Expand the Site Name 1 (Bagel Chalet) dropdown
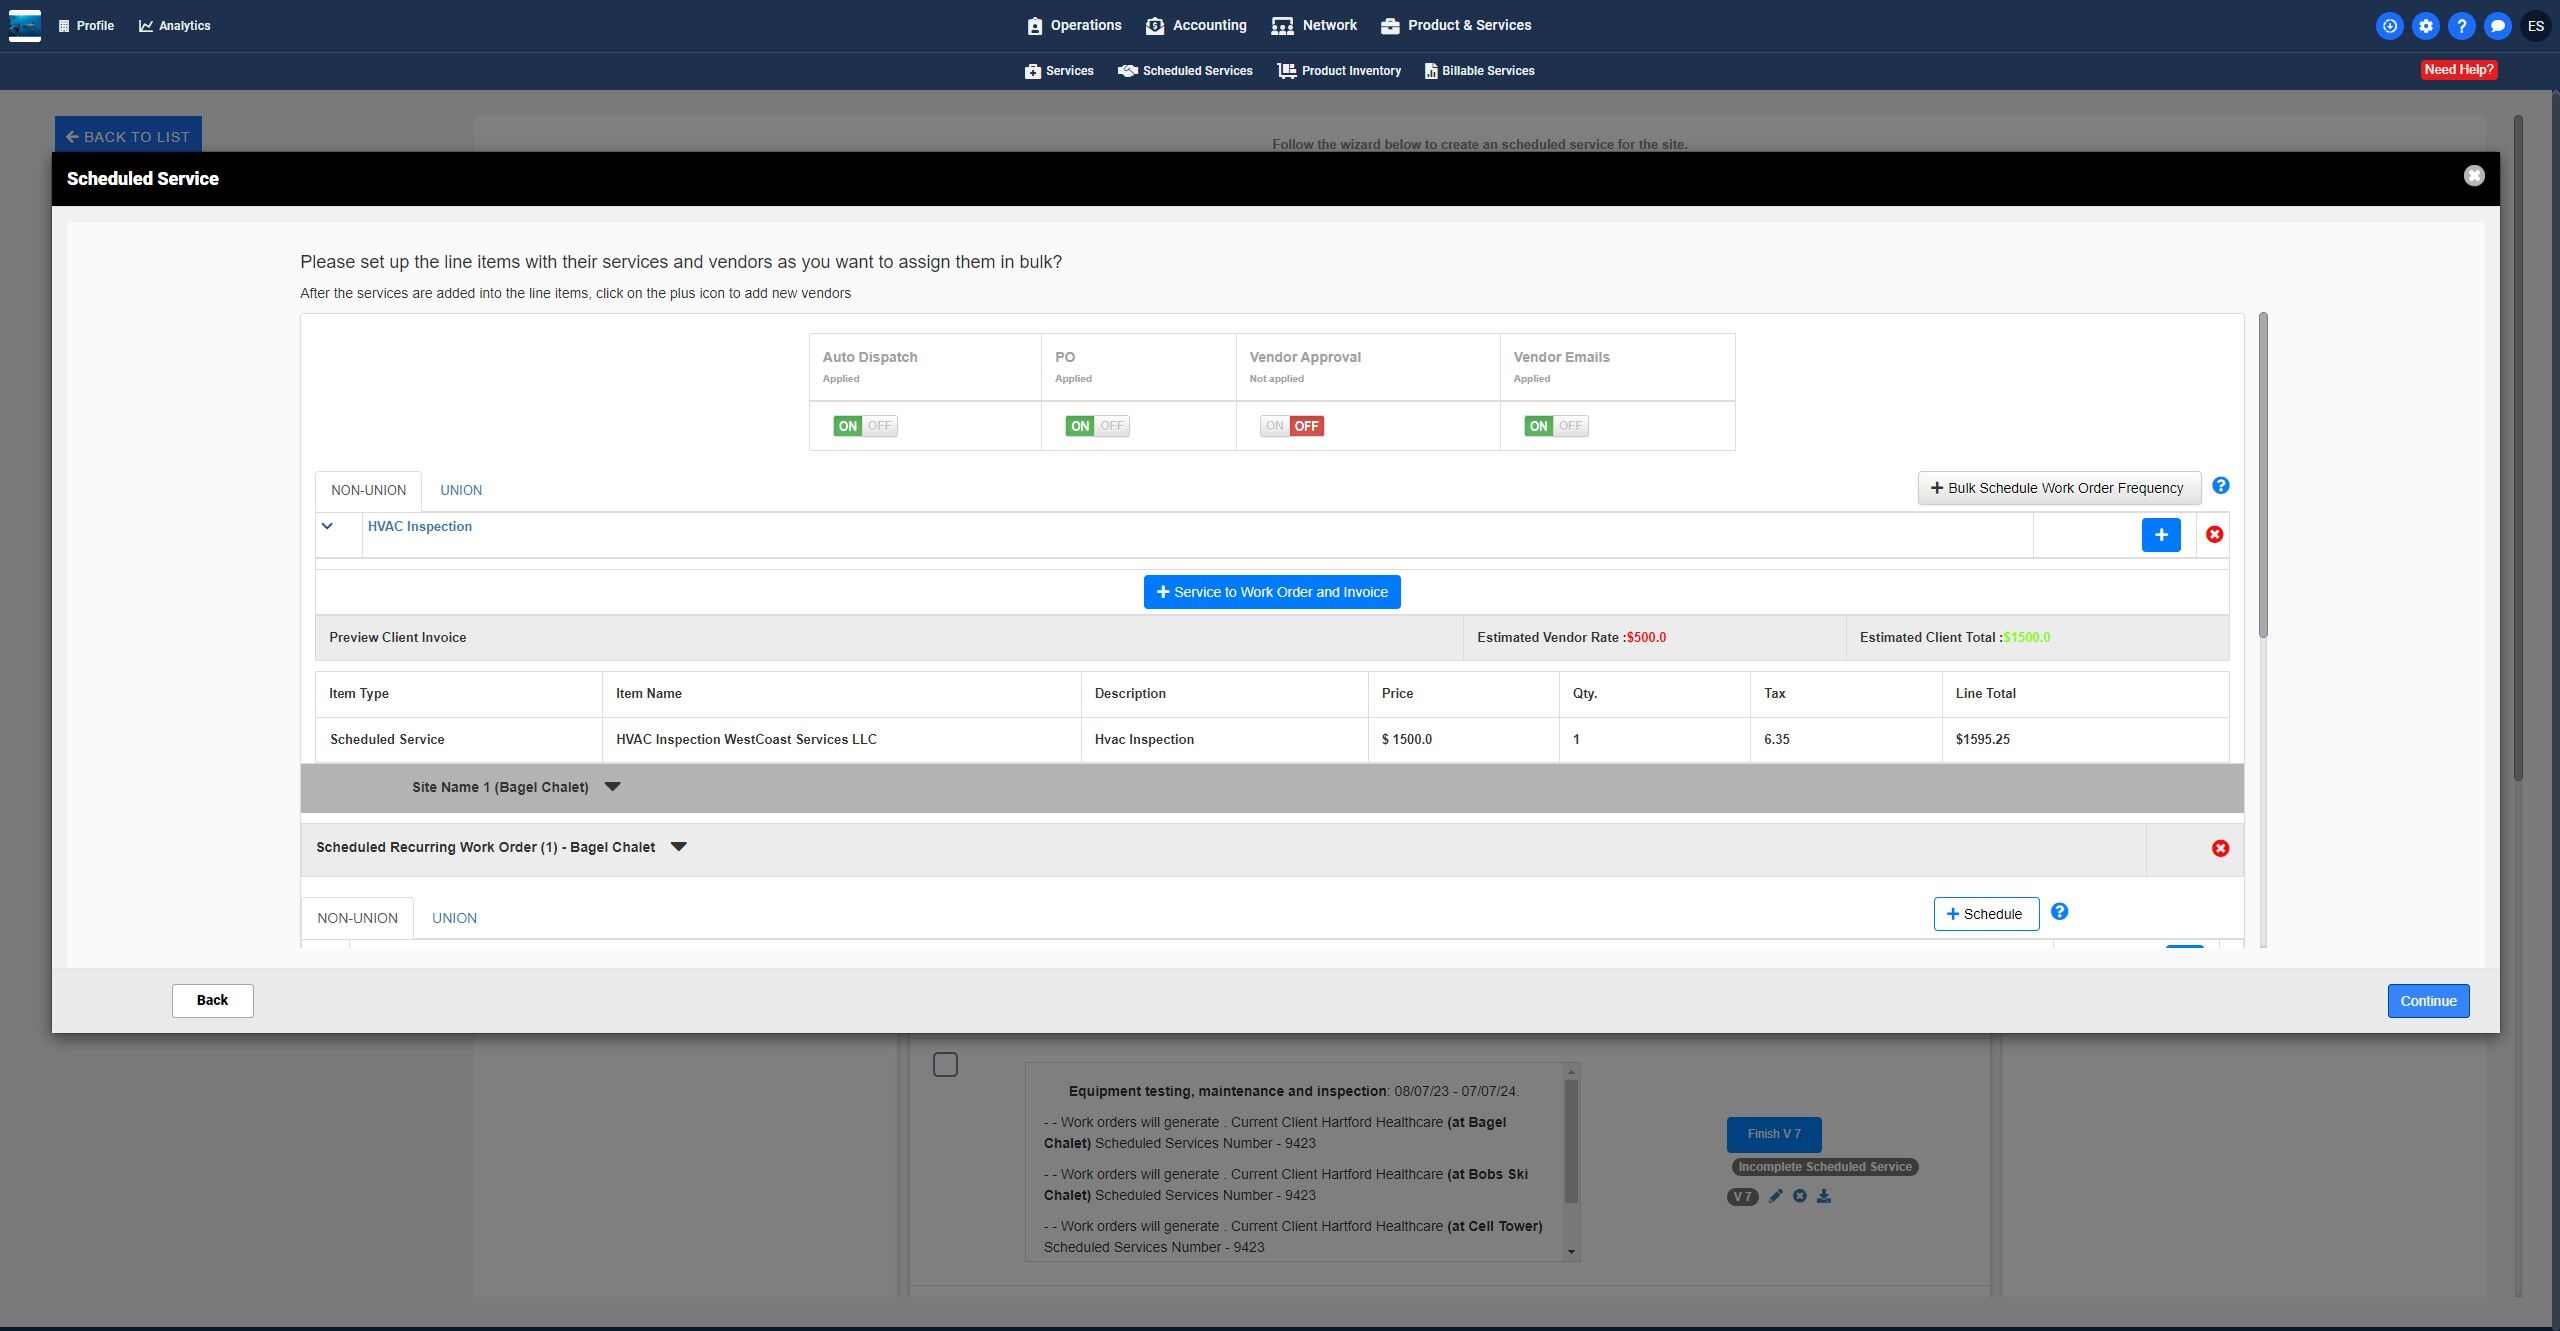2560x1331 pixels. pyautogui.click(x=613, y=787)
